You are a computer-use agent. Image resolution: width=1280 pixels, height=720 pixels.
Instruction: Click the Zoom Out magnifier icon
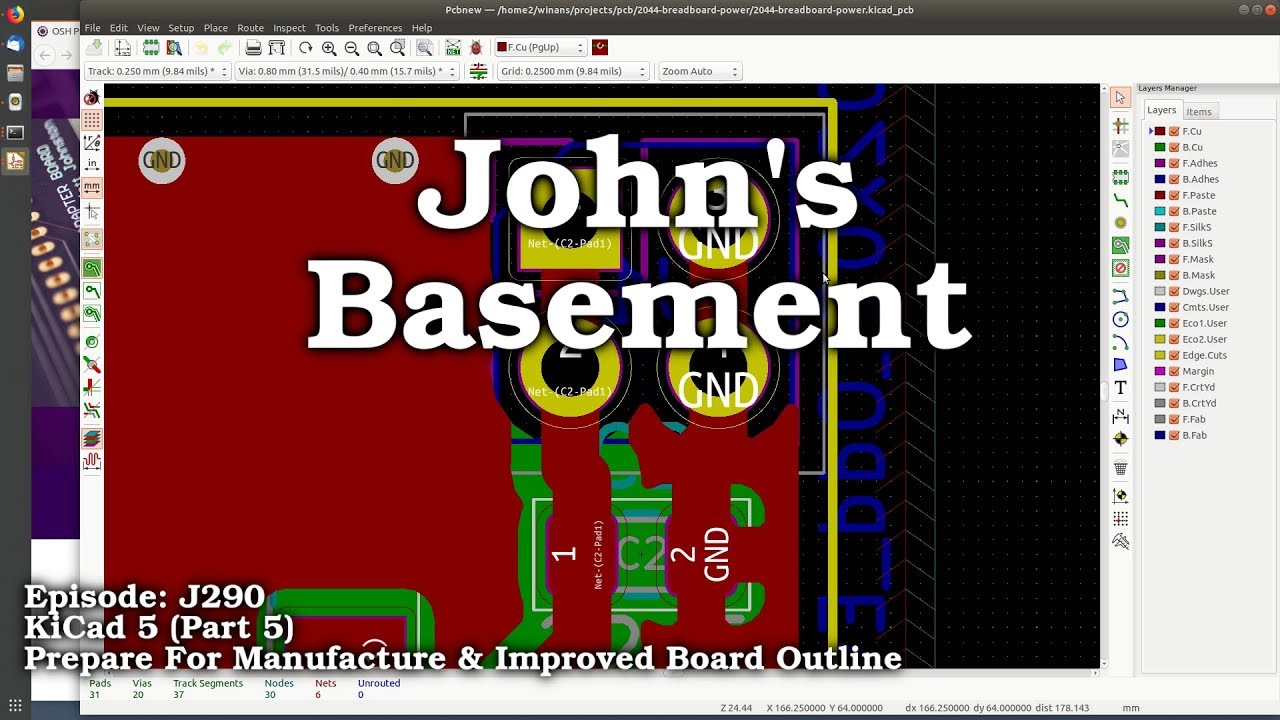(x=352, y=48)
